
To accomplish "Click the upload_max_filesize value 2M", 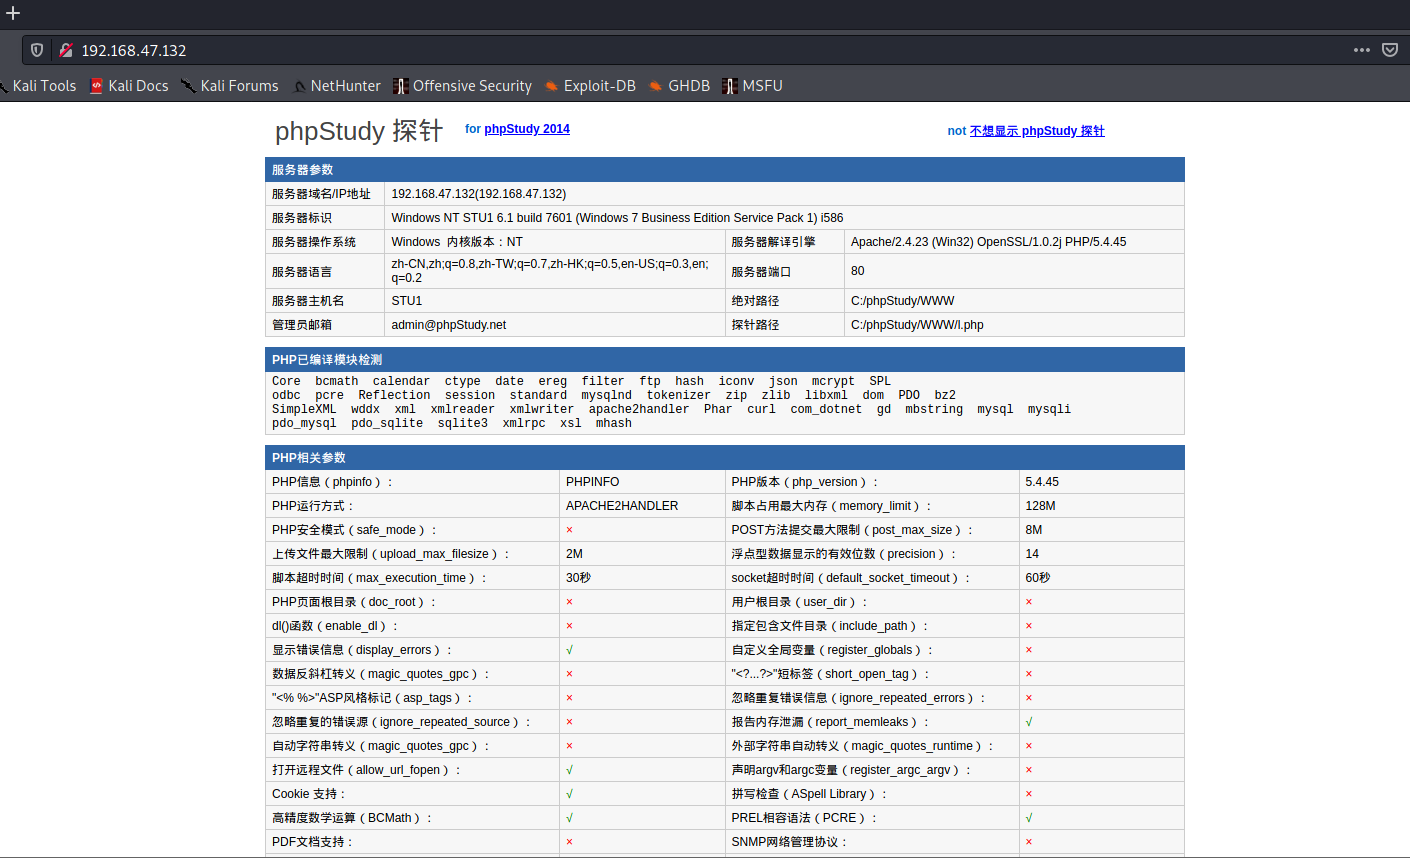I will point(575,554).
